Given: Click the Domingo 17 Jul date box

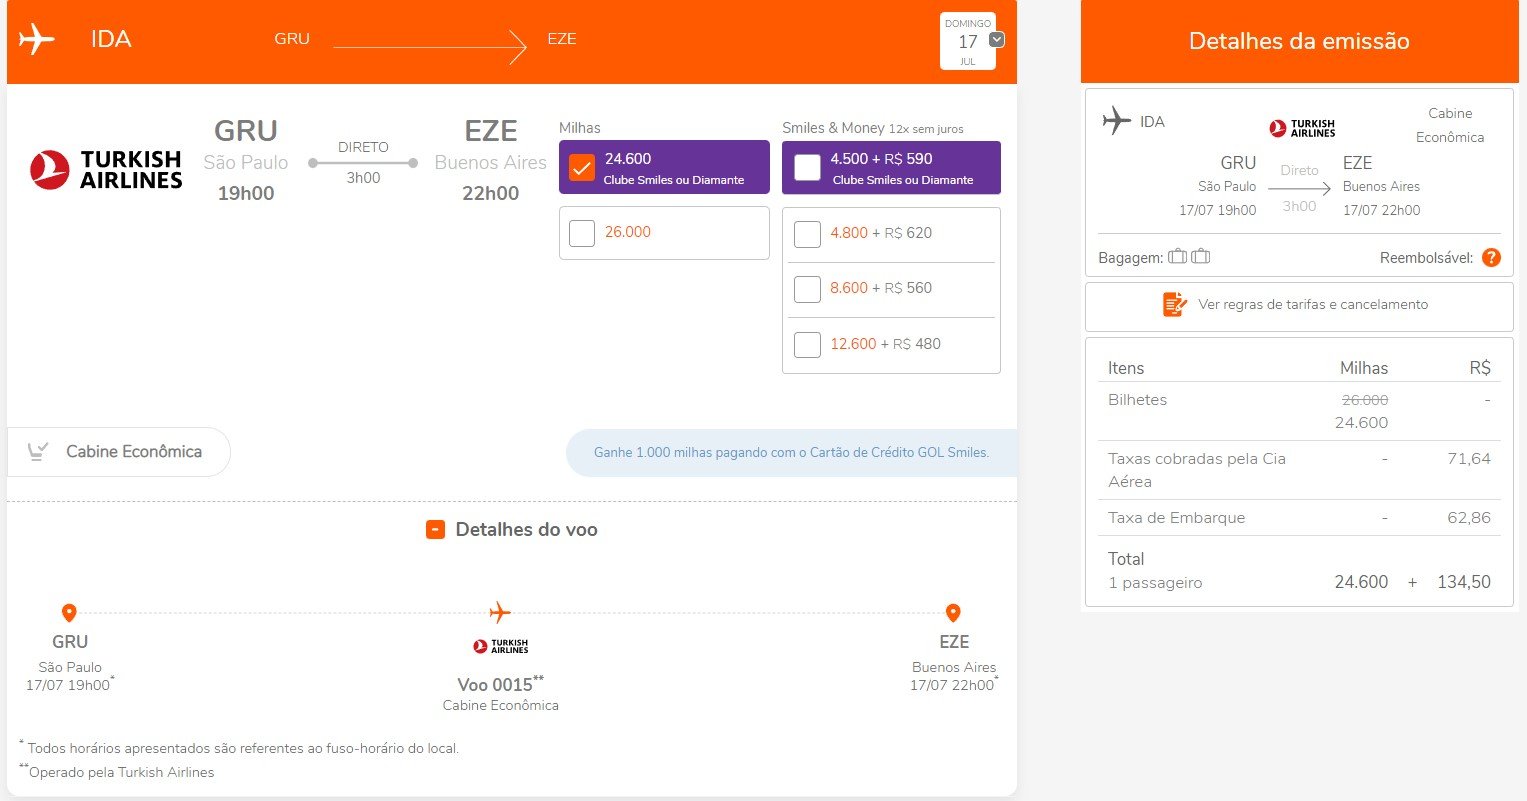Looking at the screenshot, I should 968,41.
